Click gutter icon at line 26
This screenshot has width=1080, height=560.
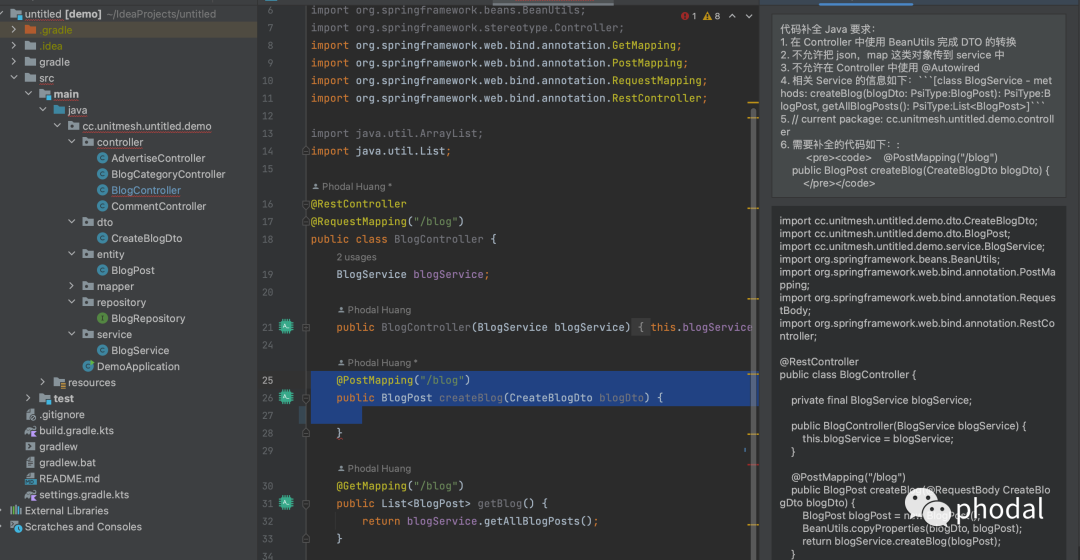(286, 397)
